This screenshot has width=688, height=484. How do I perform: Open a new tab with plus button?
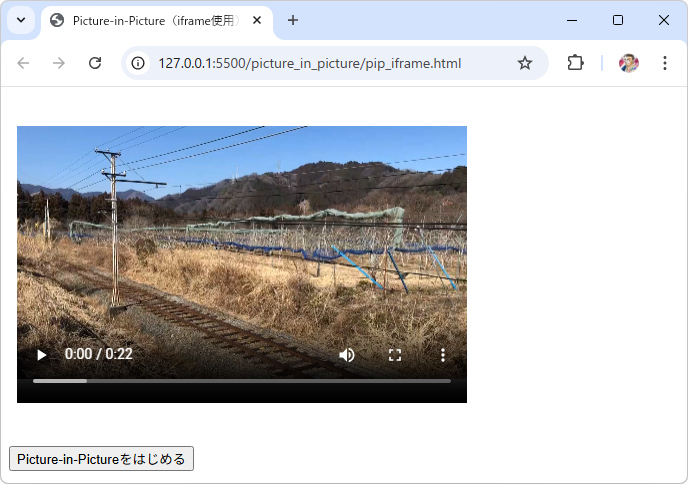pyautogui.click(x=293, y=20)
